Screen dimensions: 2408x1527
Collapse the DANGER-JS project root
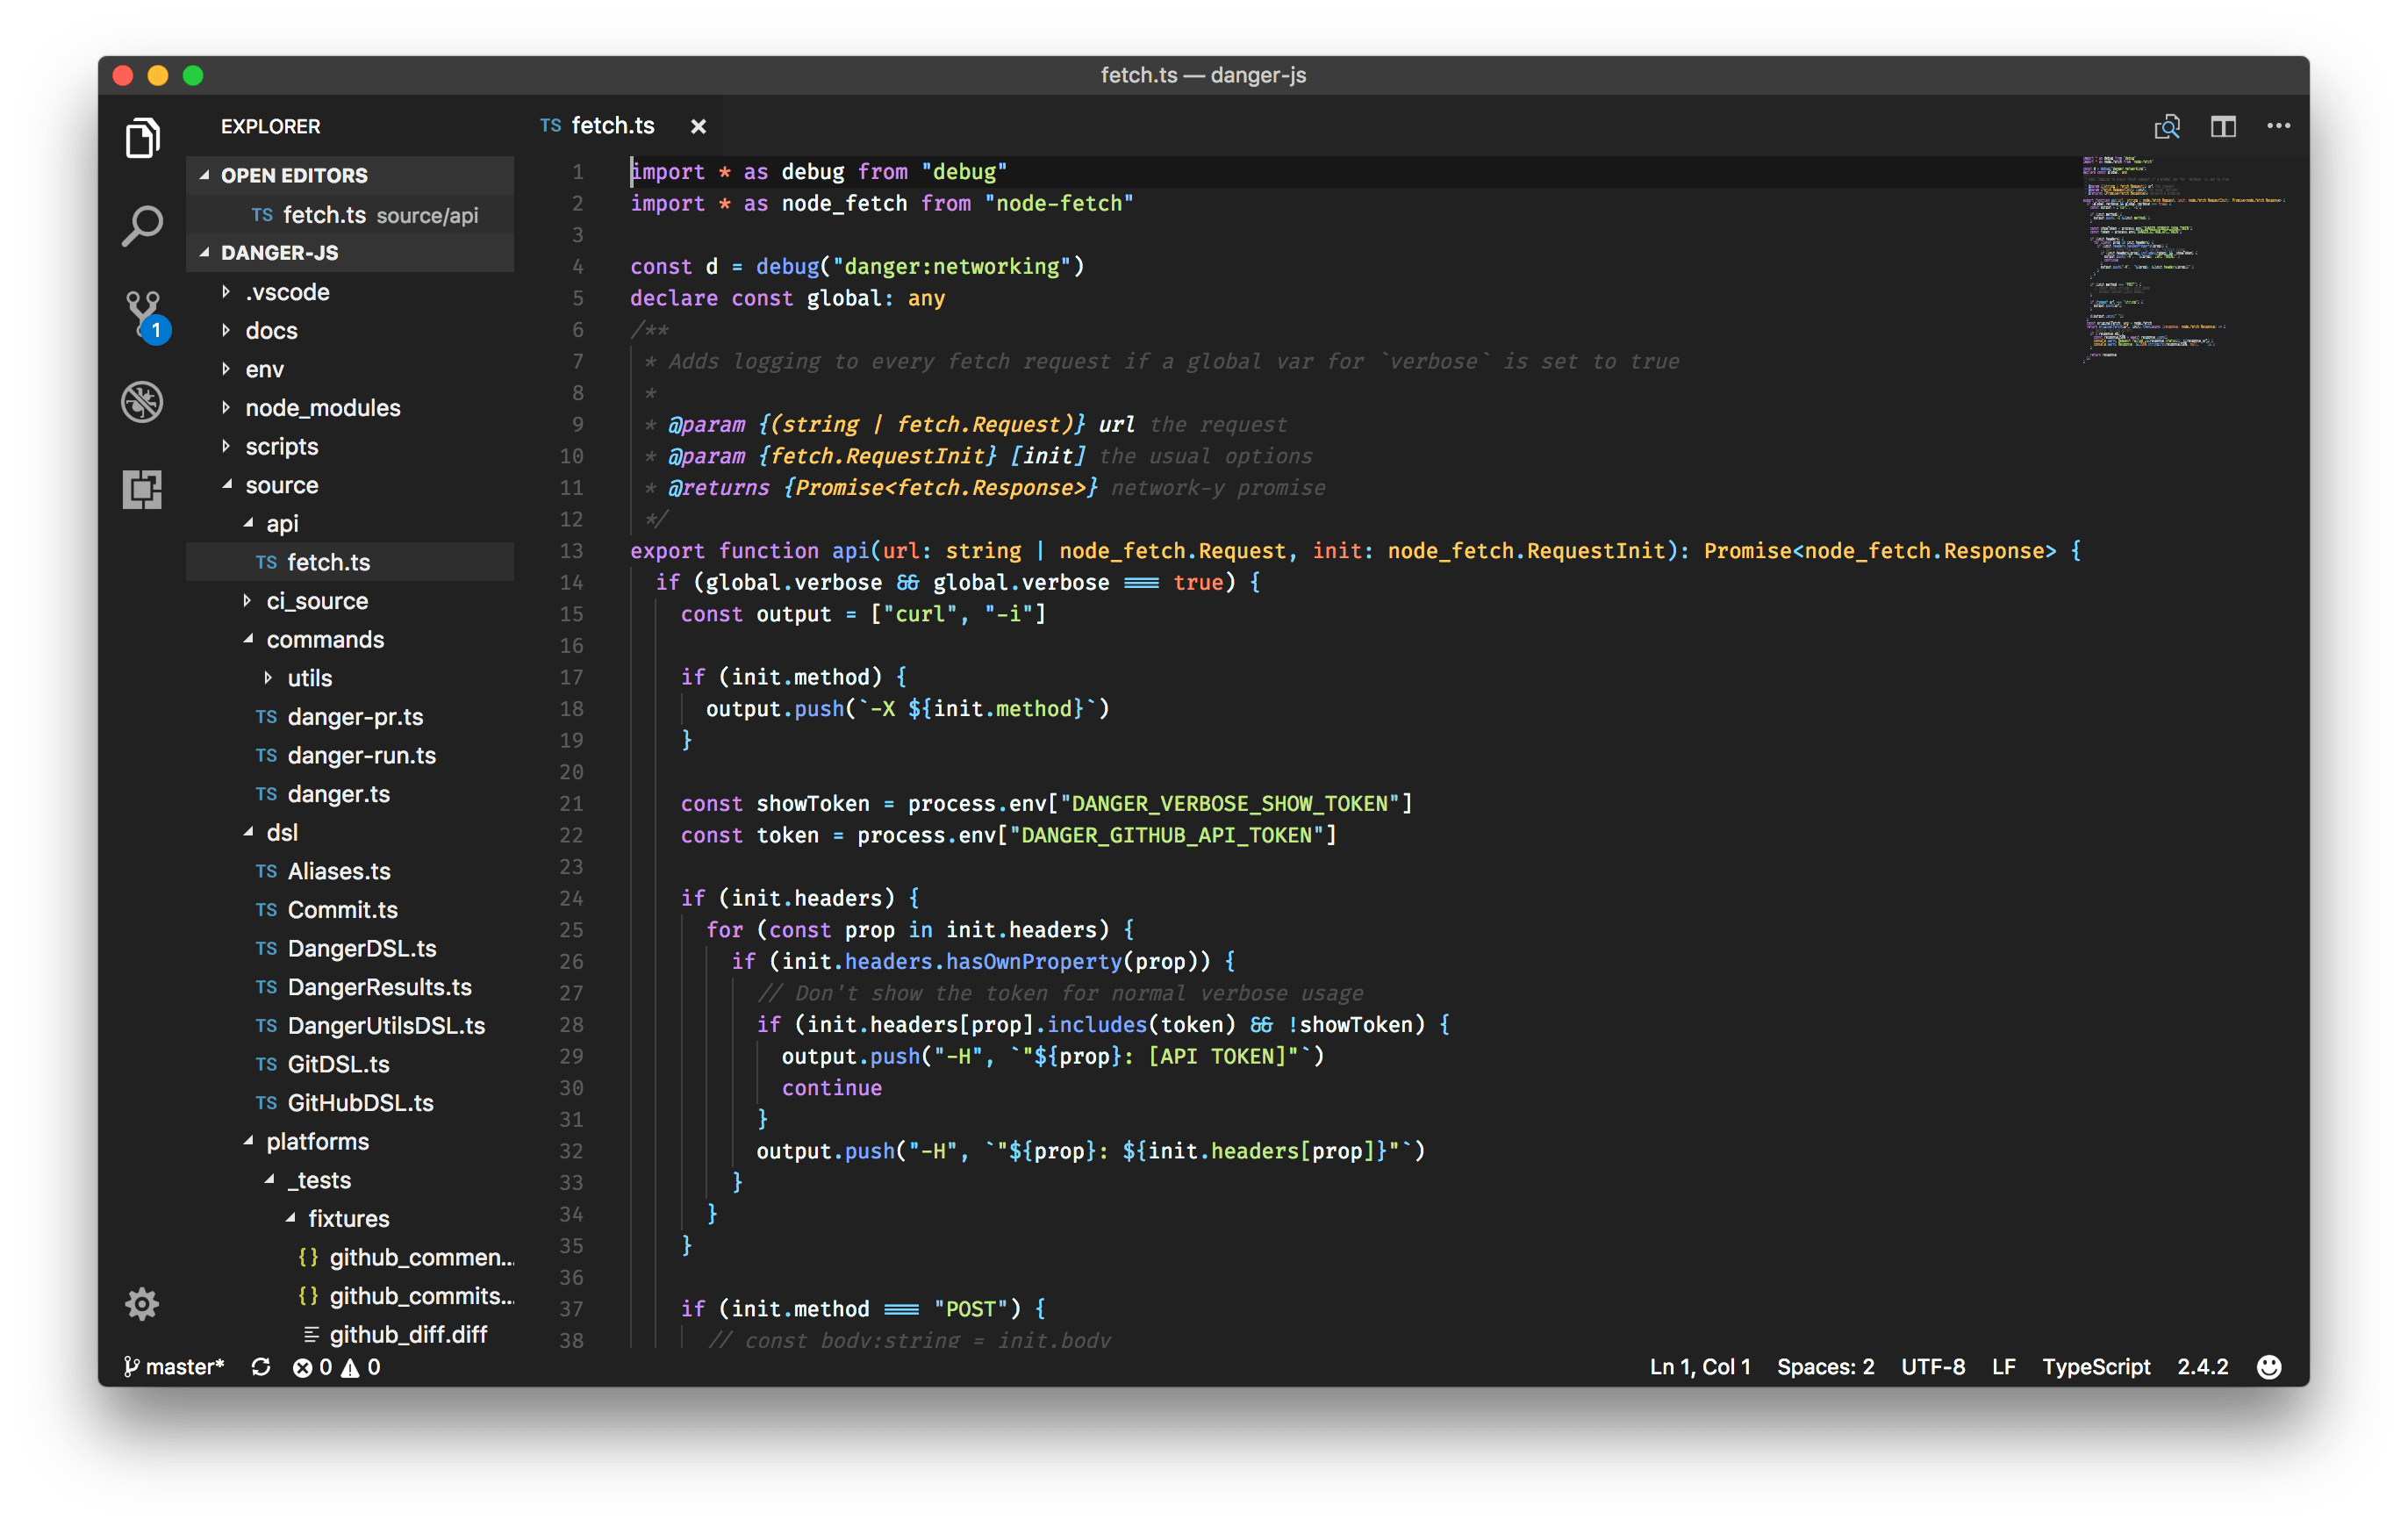pyautogui.click(x=205, y=252)
